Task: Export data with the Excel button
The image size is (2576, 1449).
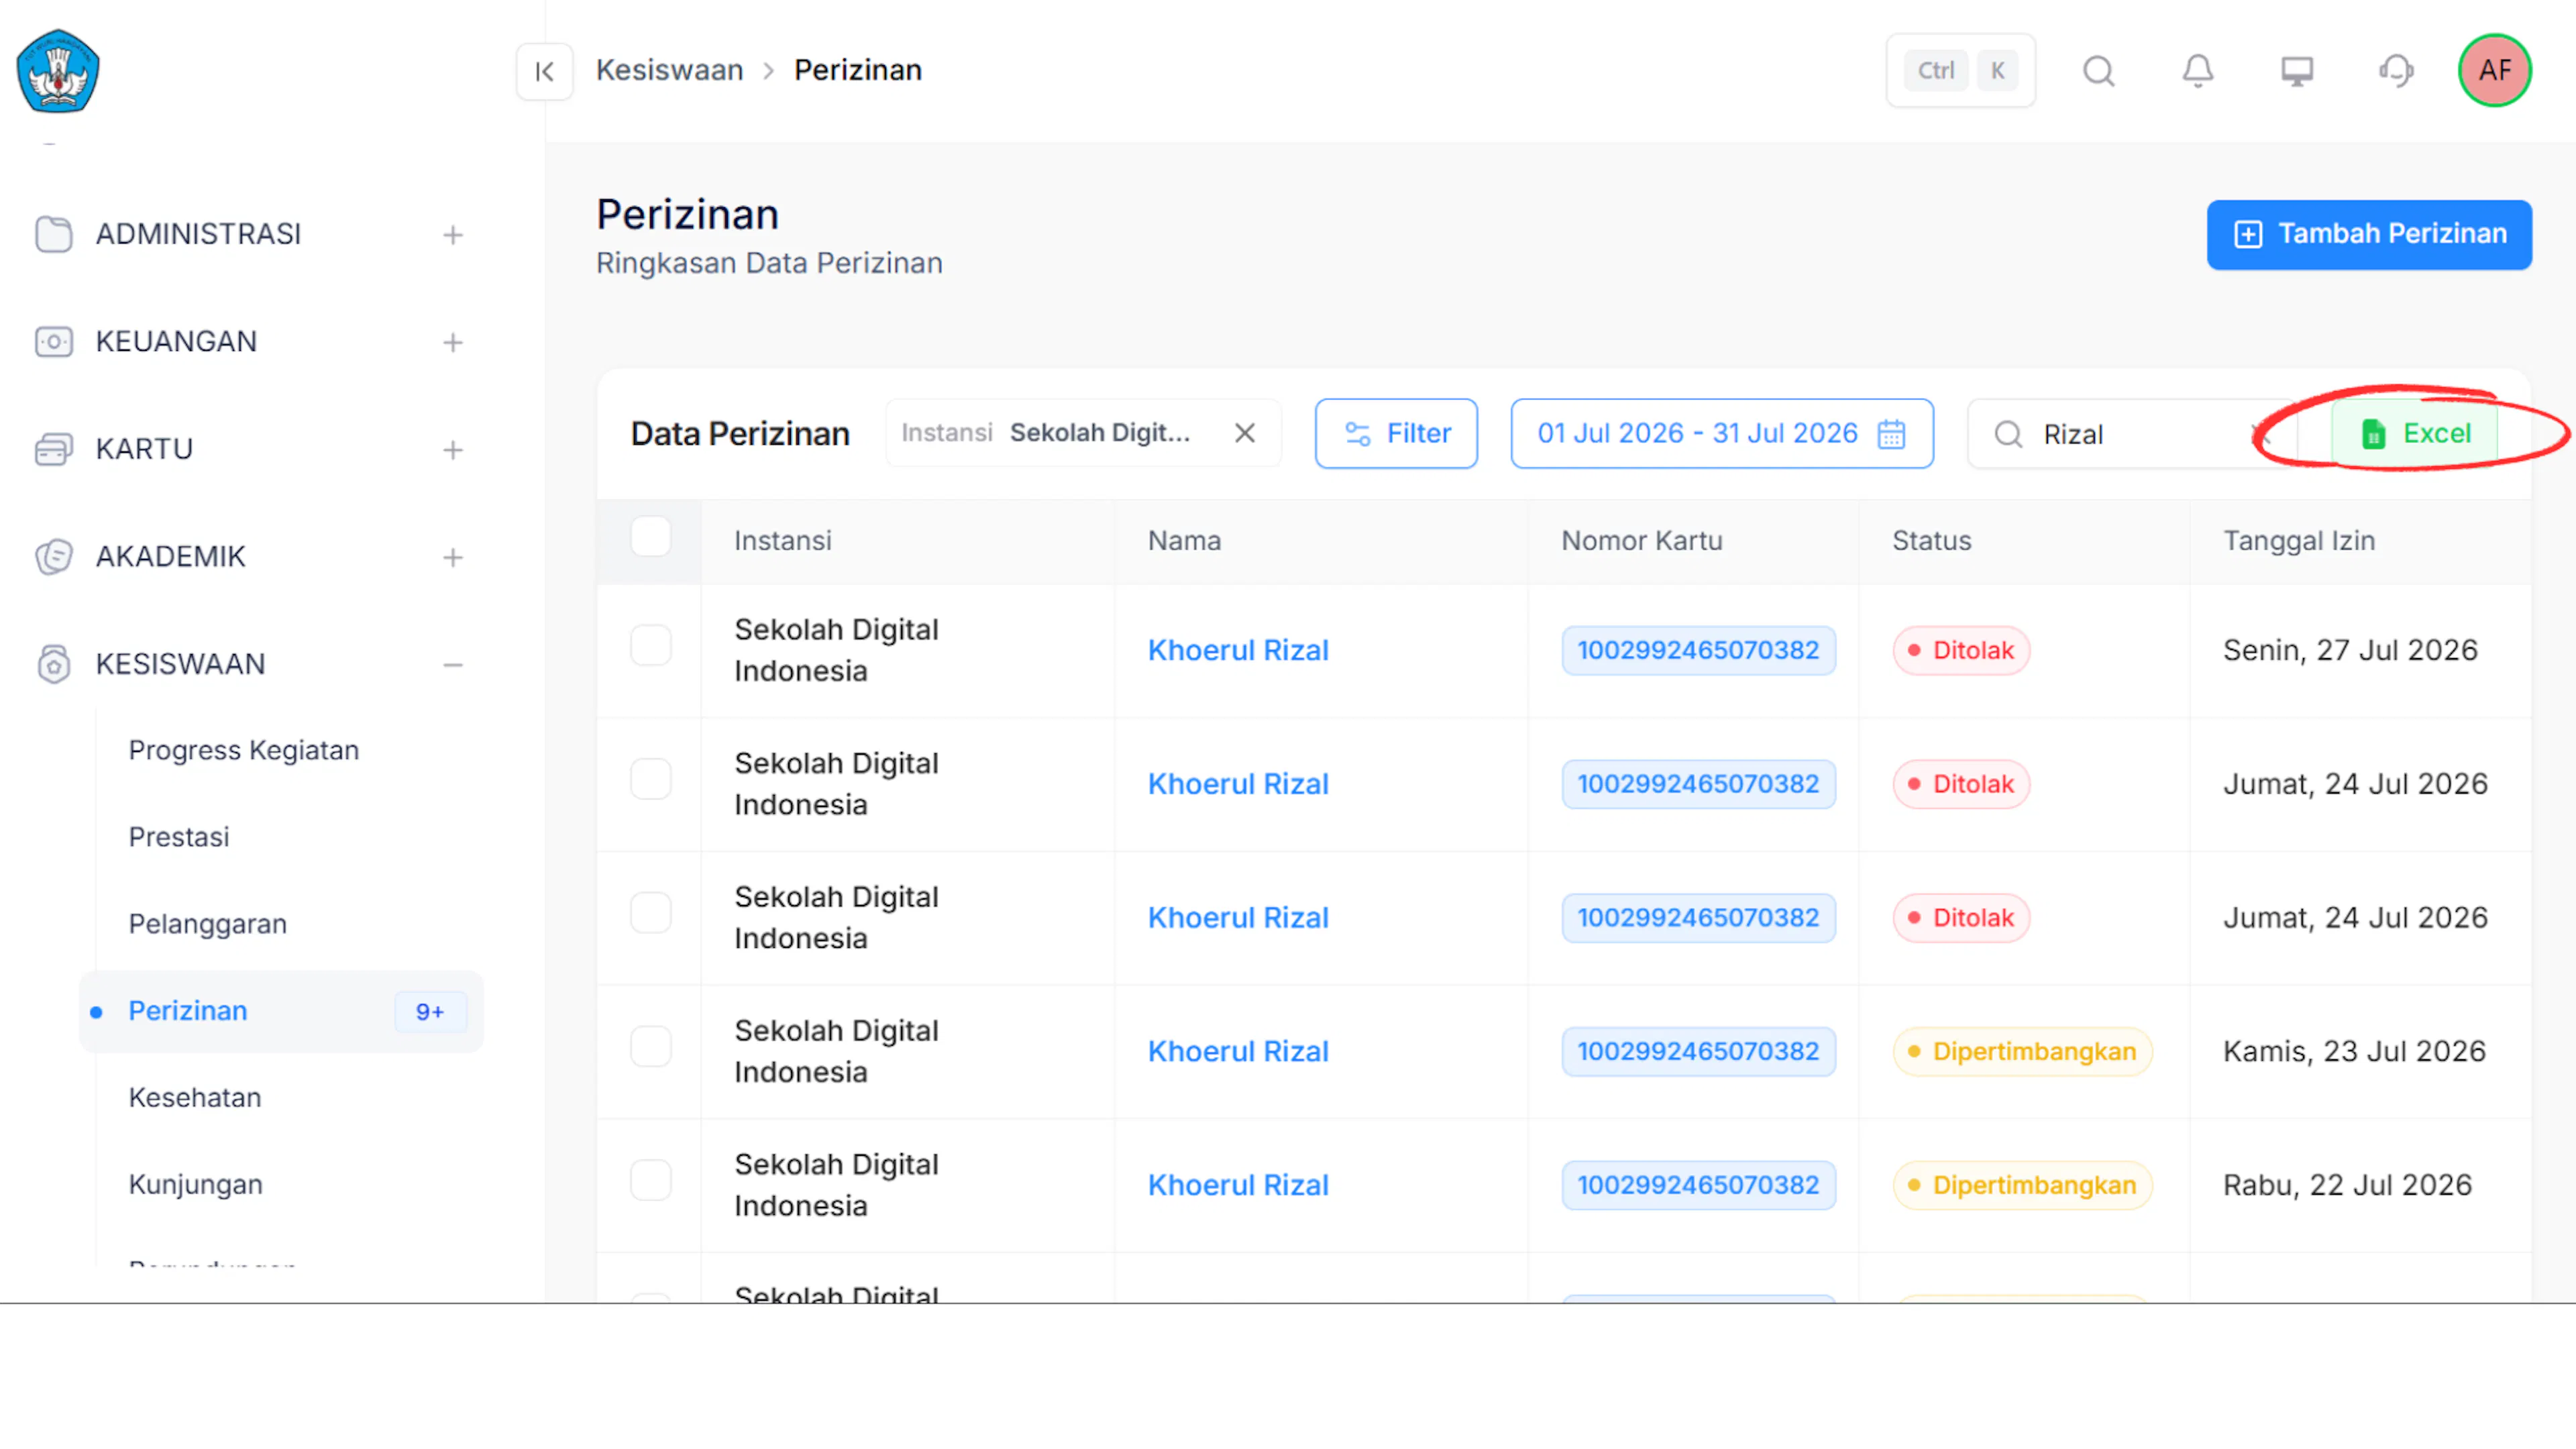Action: point(2414,434)
